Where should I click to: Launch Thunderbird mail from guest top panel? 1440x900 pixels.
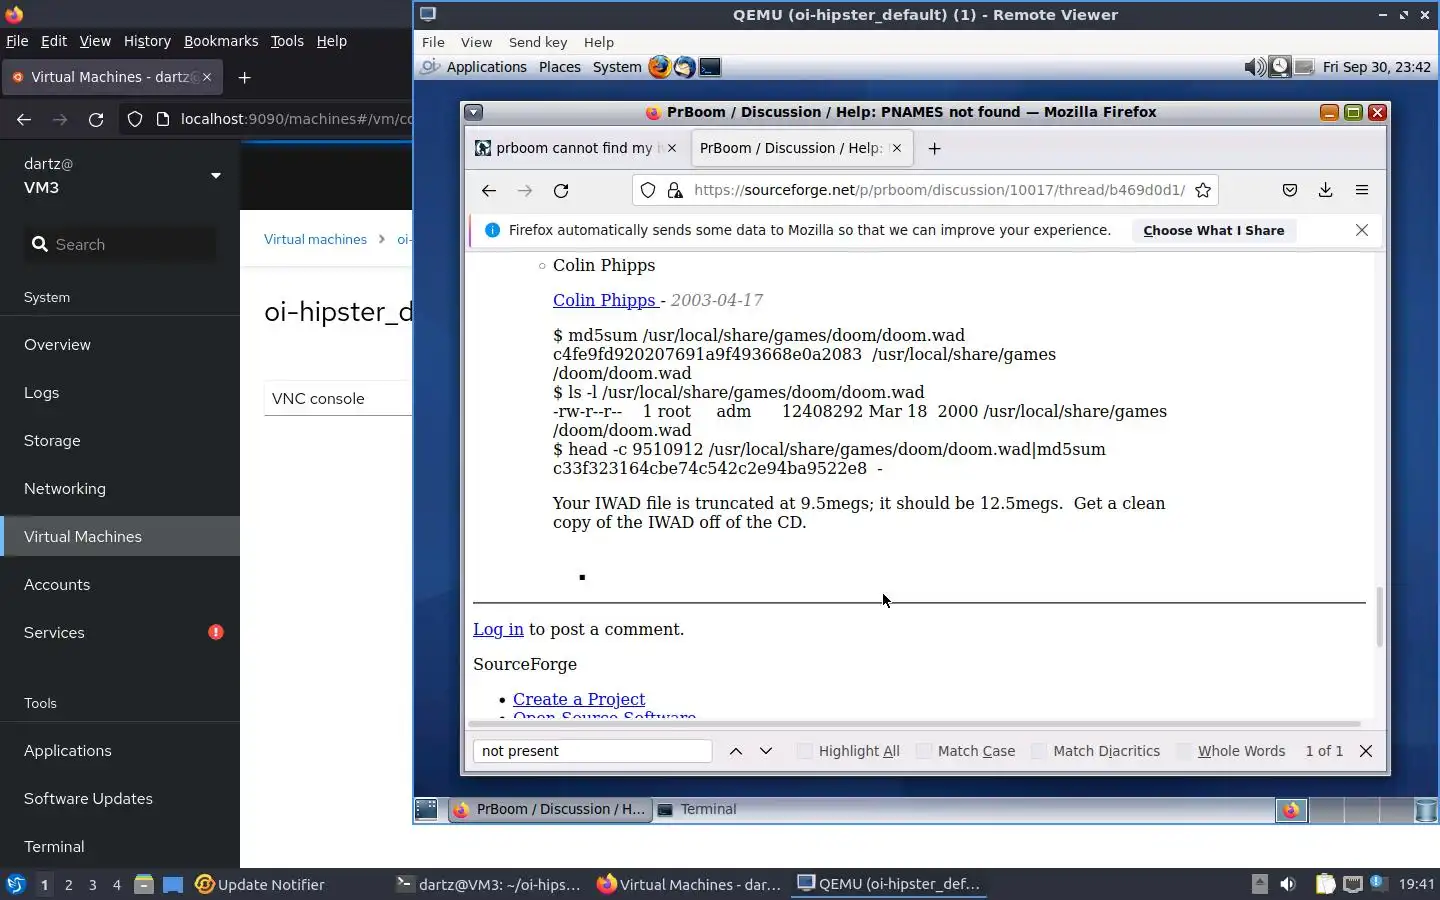pyautogui.click(x=684, y=67)
